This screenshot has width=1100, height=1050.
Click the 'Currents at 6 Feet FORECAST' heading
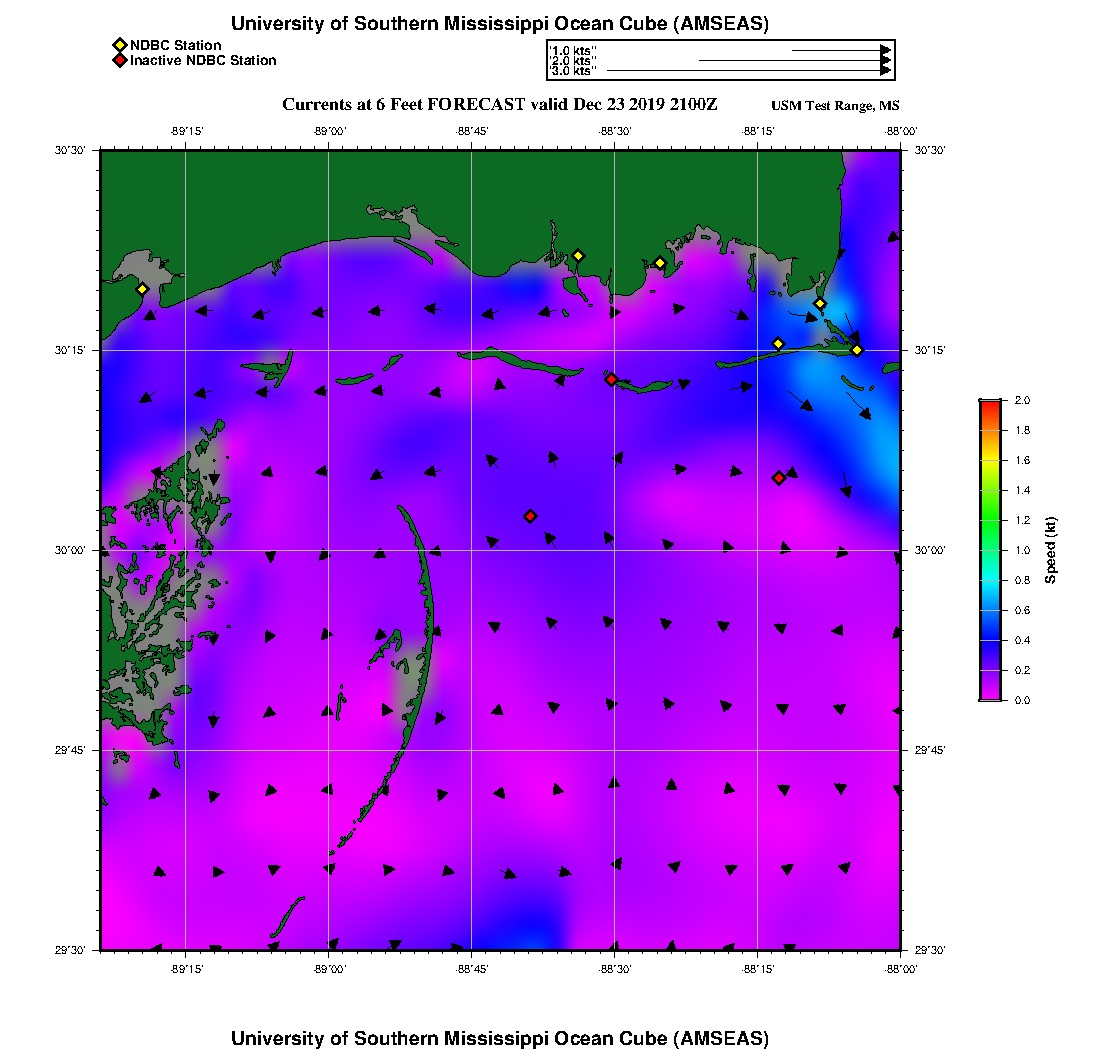(500, 105)
